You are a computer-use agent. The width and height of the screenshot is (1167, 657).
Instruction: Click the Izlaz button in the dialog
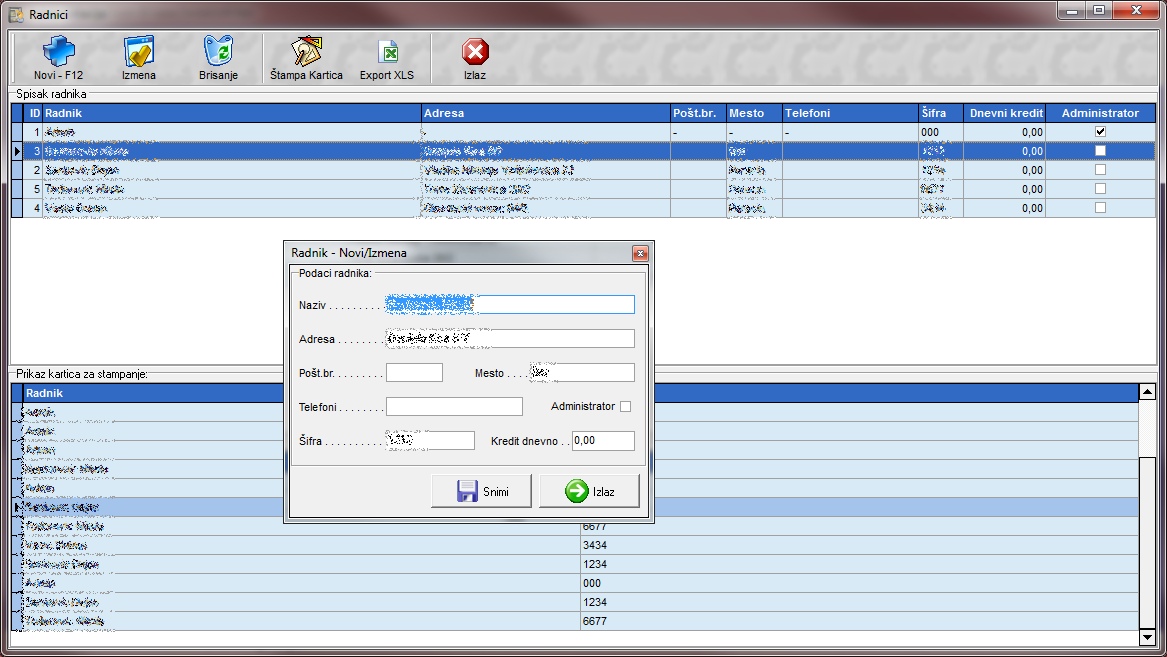point(589,491)
